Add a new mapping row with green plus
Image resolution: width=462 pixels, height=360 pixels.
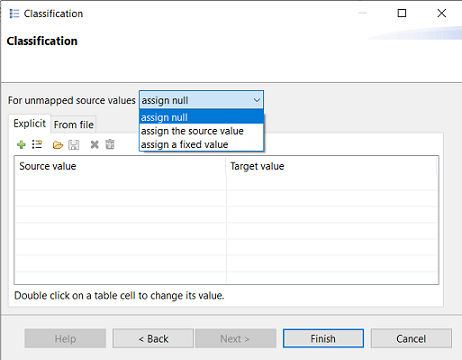pyautogui.click(x=21, y=145)
